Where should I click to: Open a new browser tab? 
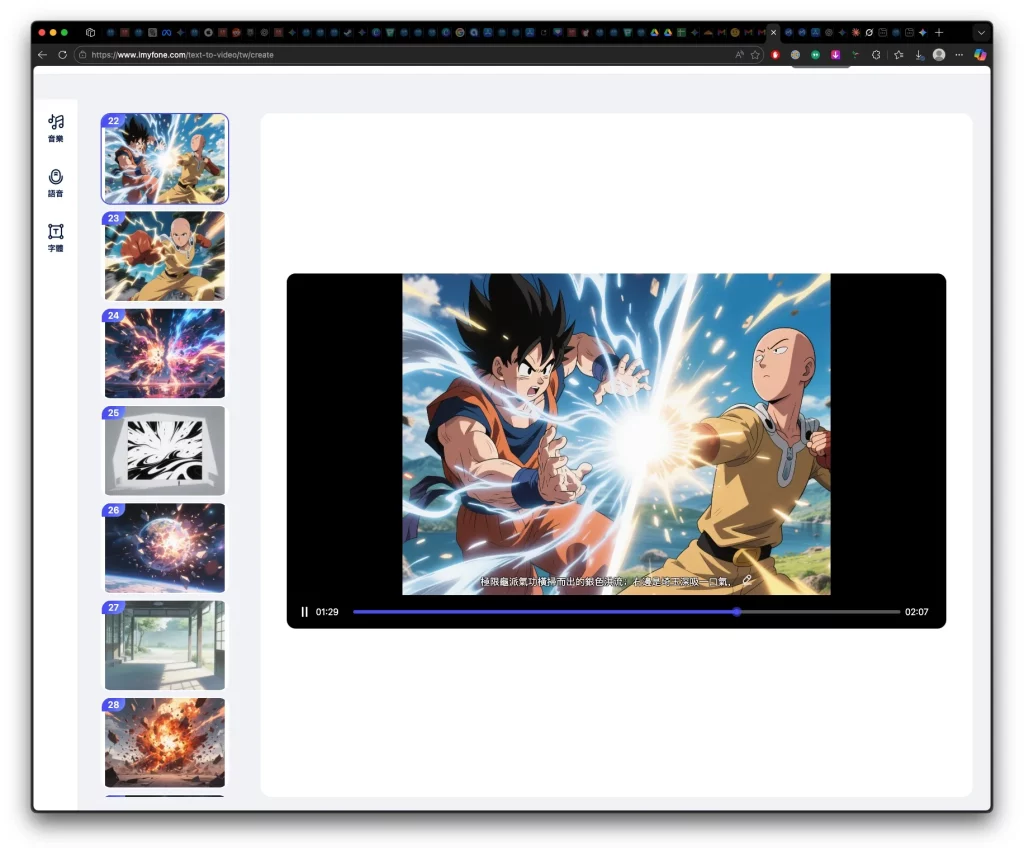point(938,33)
